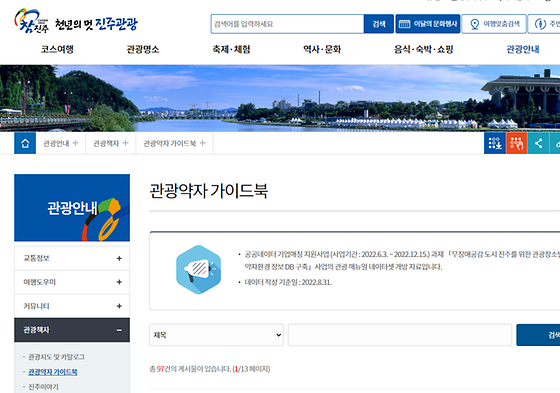
Task: Click the 데이터 작성 기준일 : 2022.8.31. text
Action: point(288,282)
